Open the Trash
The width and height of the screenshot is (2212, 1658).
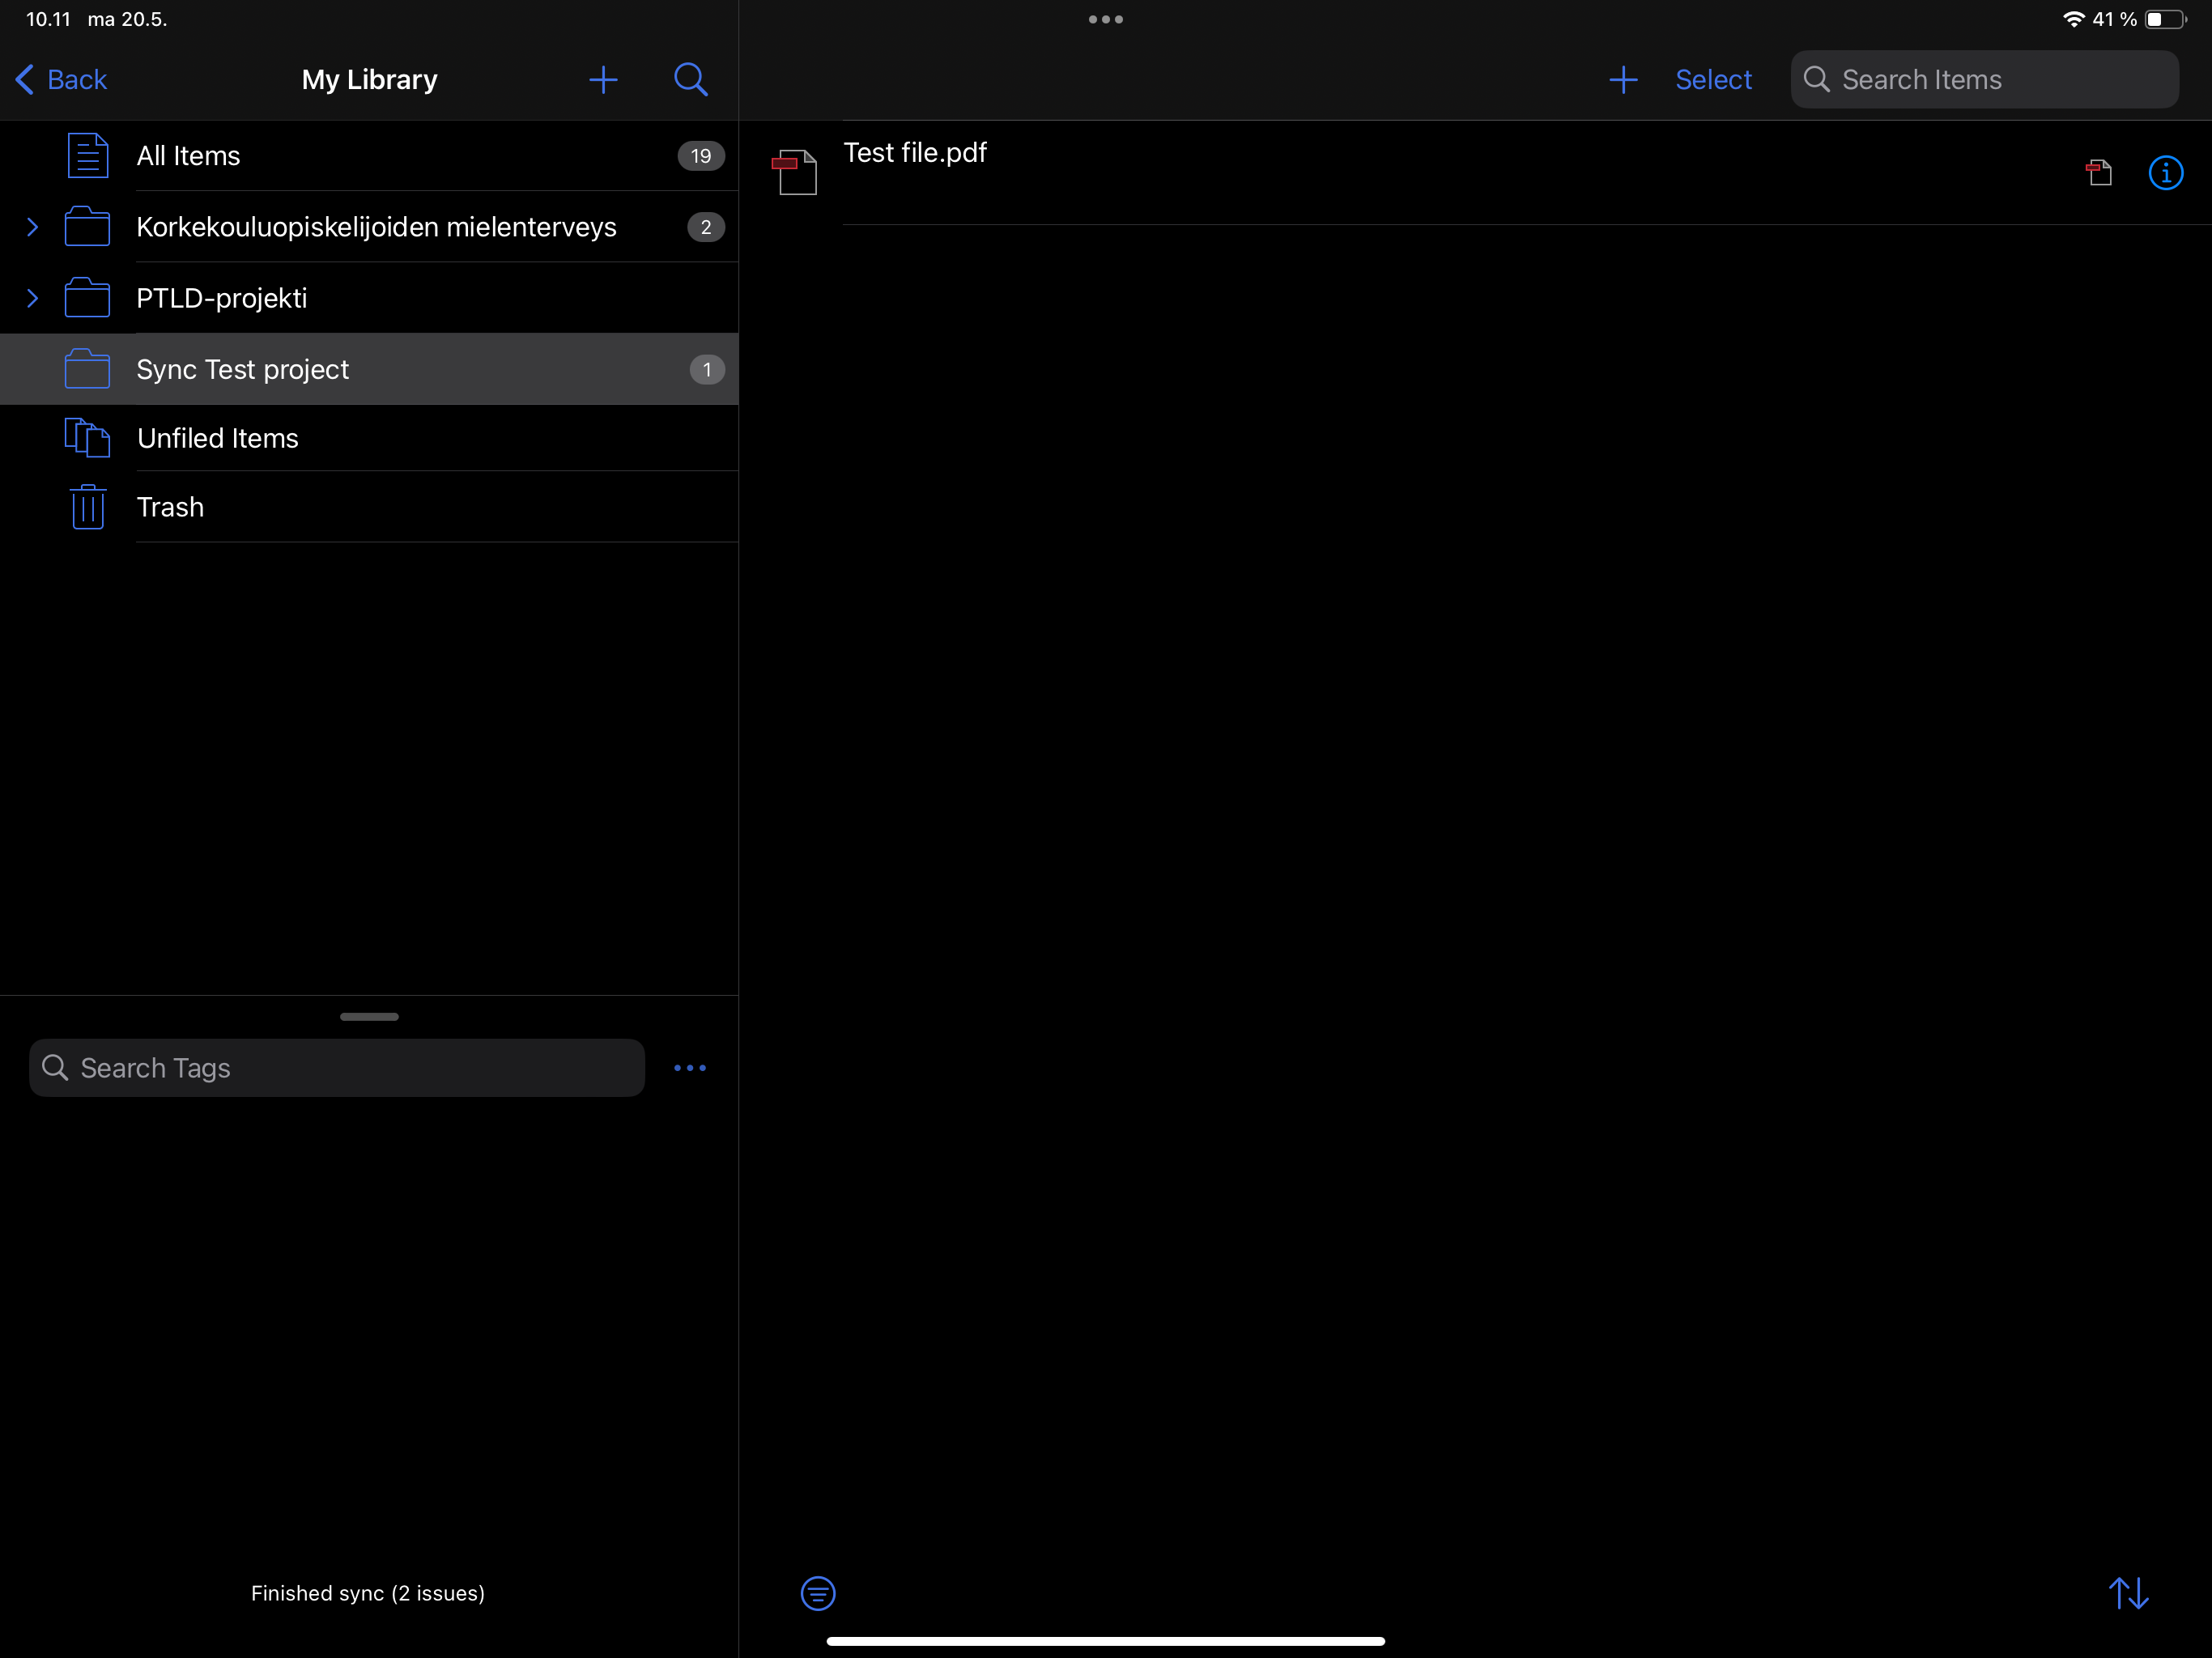tap(170, 508)
